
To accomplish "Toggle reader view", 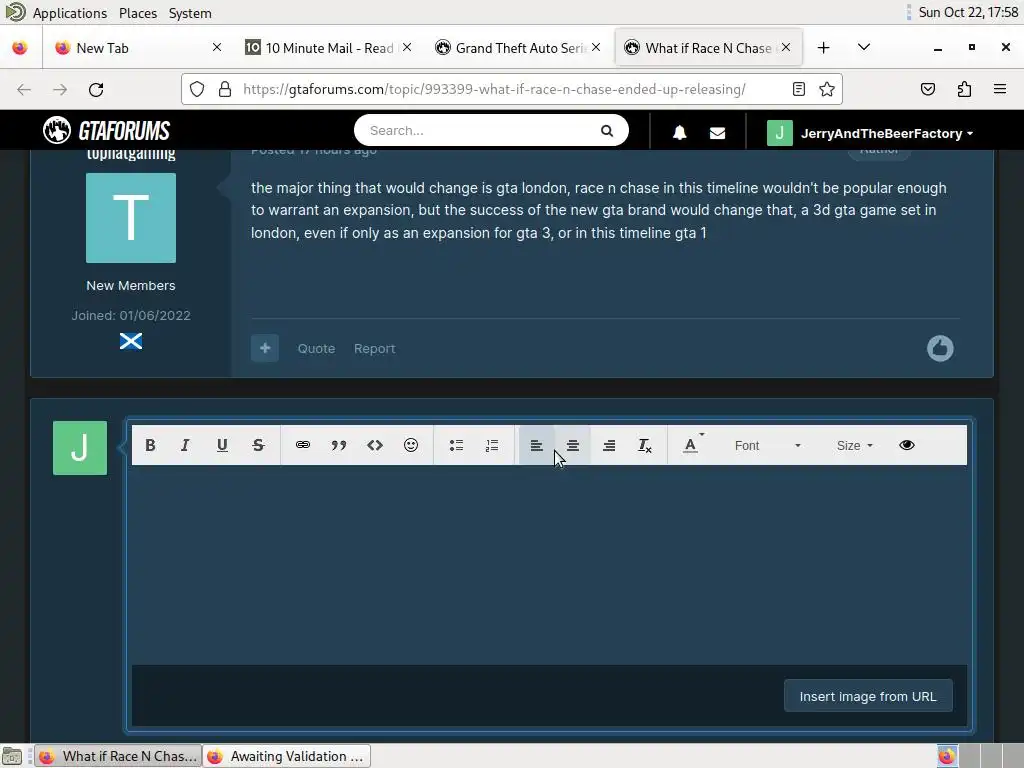I will point(798,89).
